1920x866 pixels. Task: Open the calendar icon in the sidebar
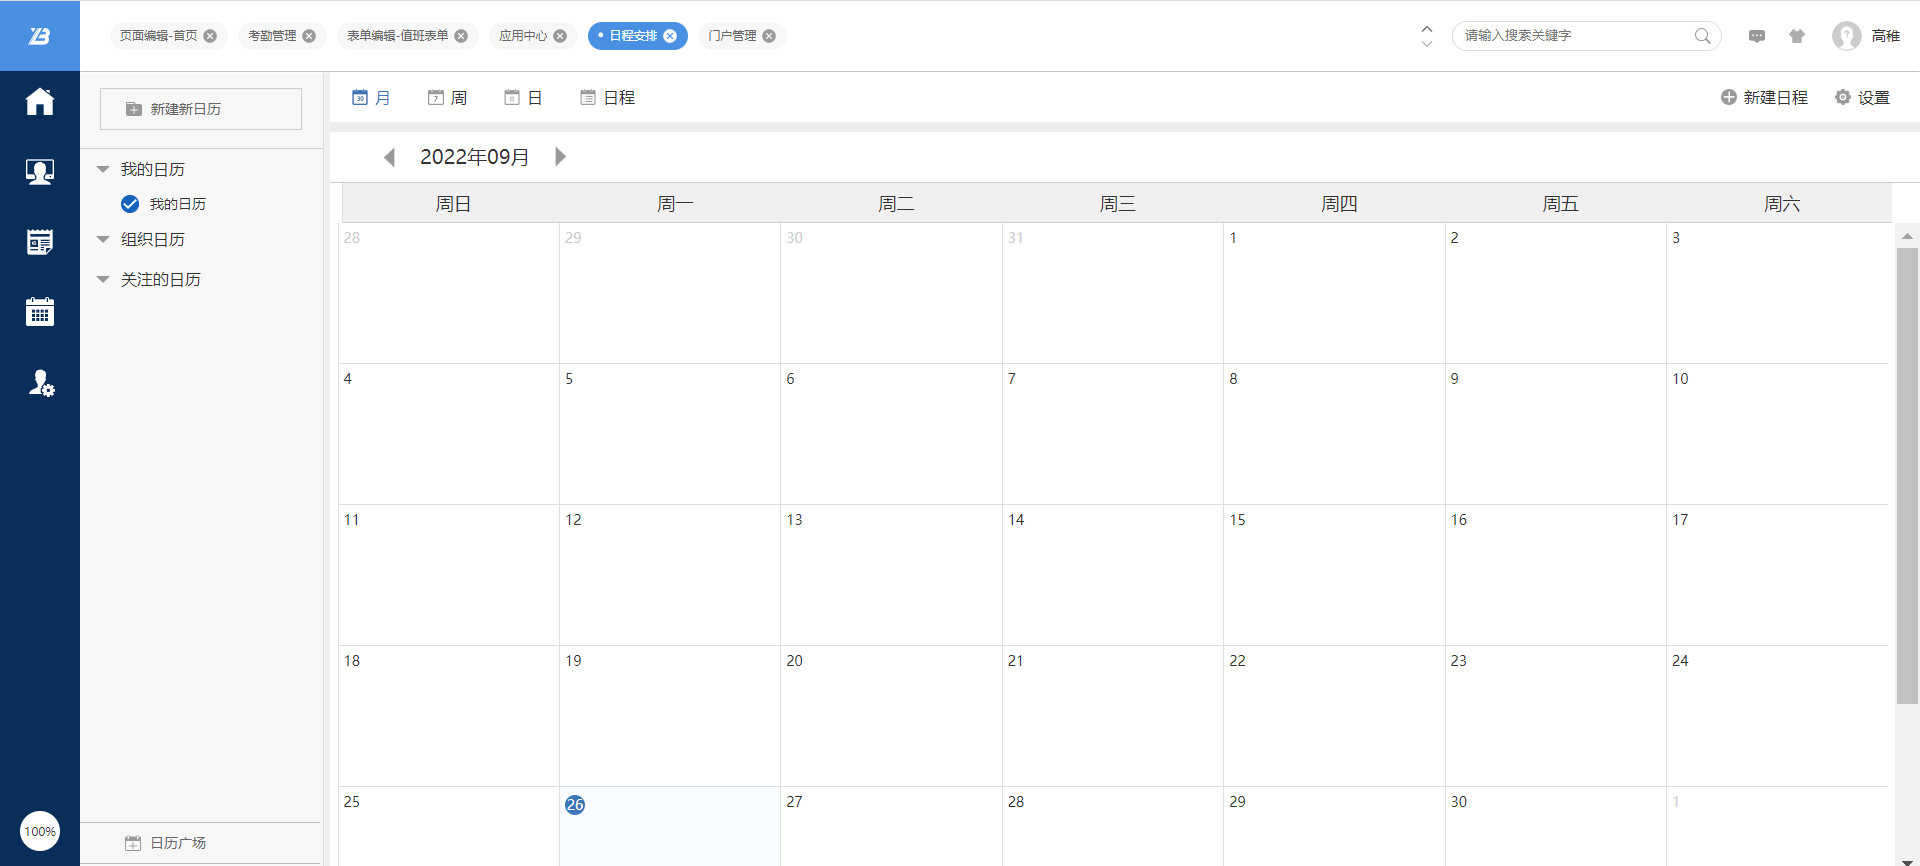pyautogui.click(x=40, y=312)
